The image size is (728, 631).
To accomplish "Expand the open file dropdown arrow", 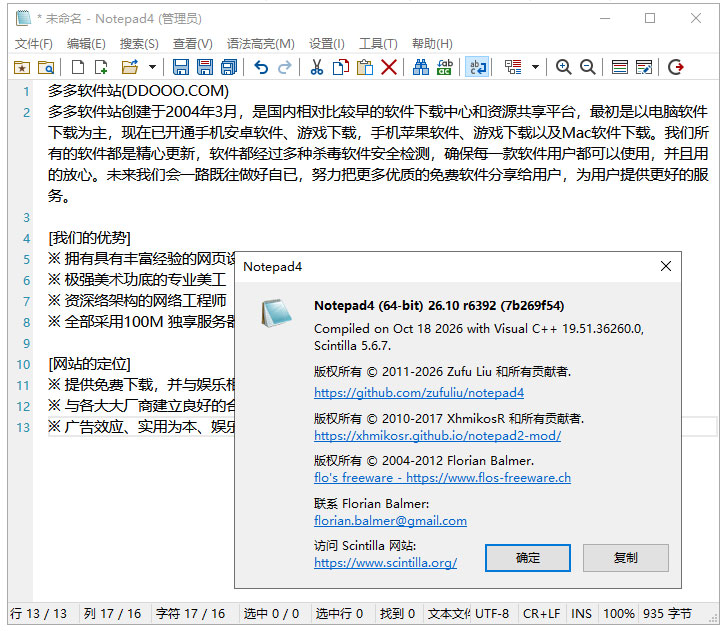I will 152,67.
